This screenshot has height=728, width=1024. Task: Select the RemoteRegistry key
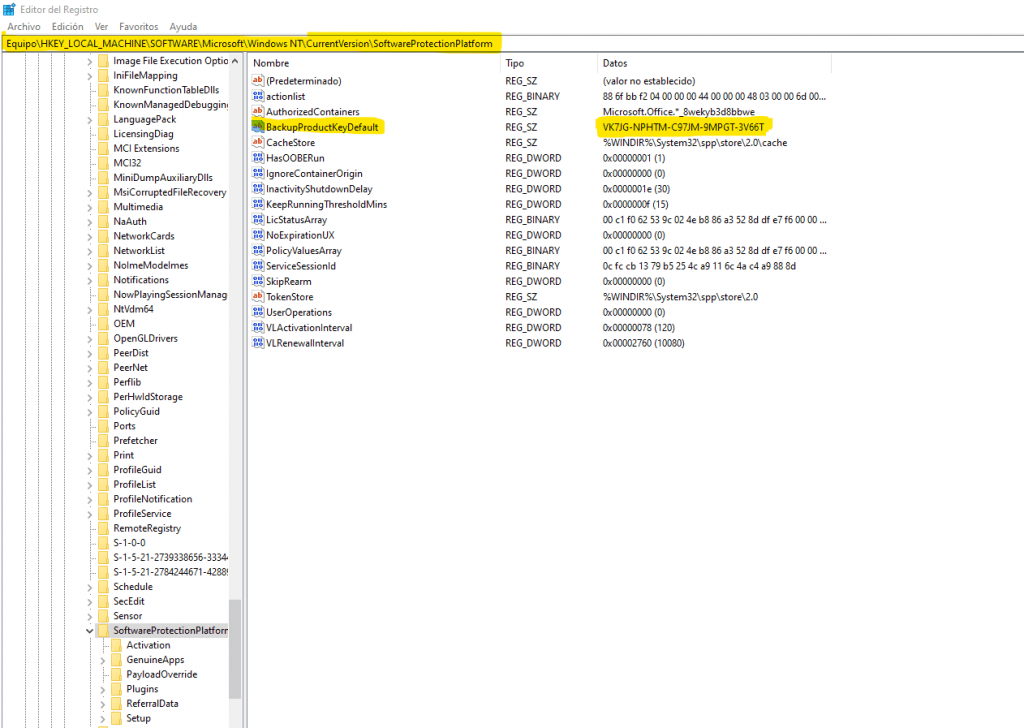coord(147,528)
